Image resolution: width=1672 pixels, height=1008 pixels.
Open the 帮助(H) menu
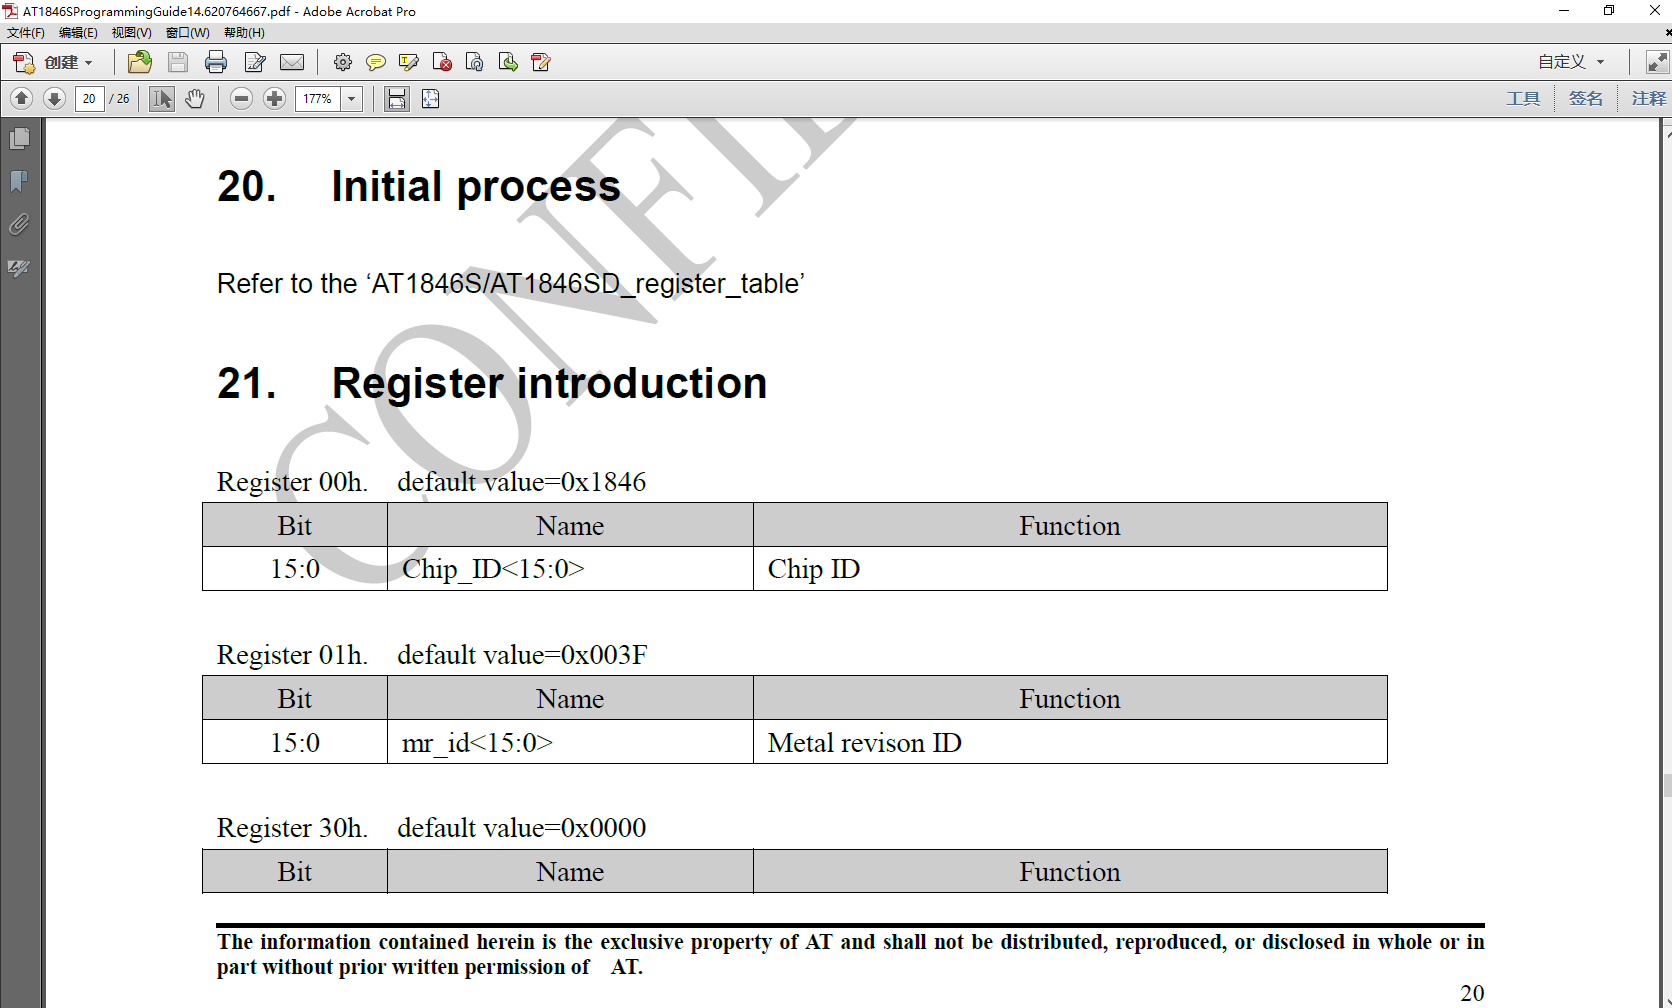tap(244, 33)
